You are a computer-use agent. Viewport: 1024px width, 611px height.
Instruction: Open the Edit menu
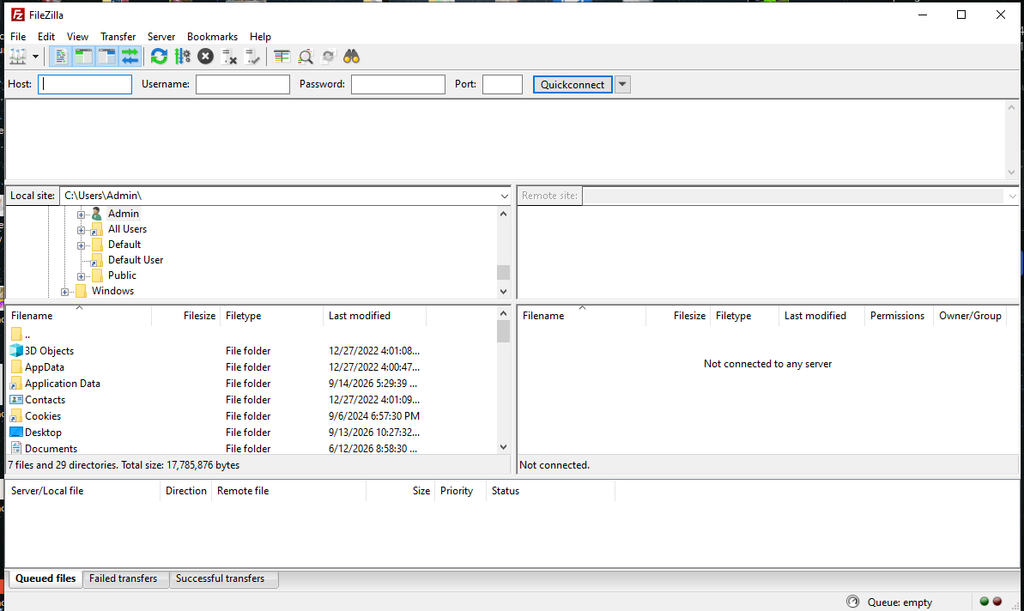pos(46,37)
